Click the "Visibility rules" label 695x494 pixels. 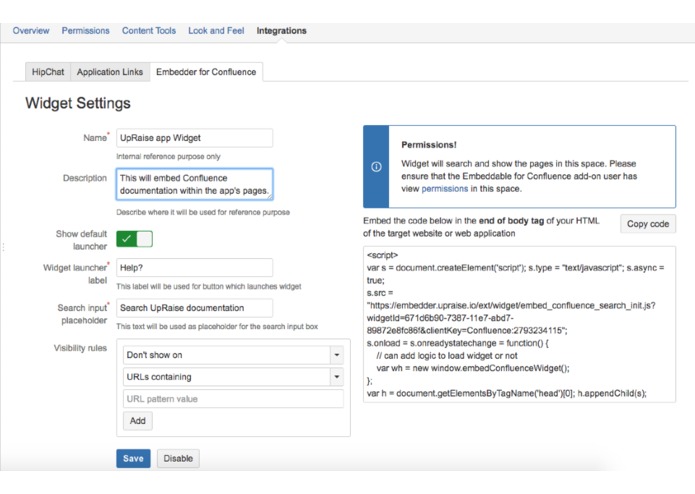pos(80,348)
